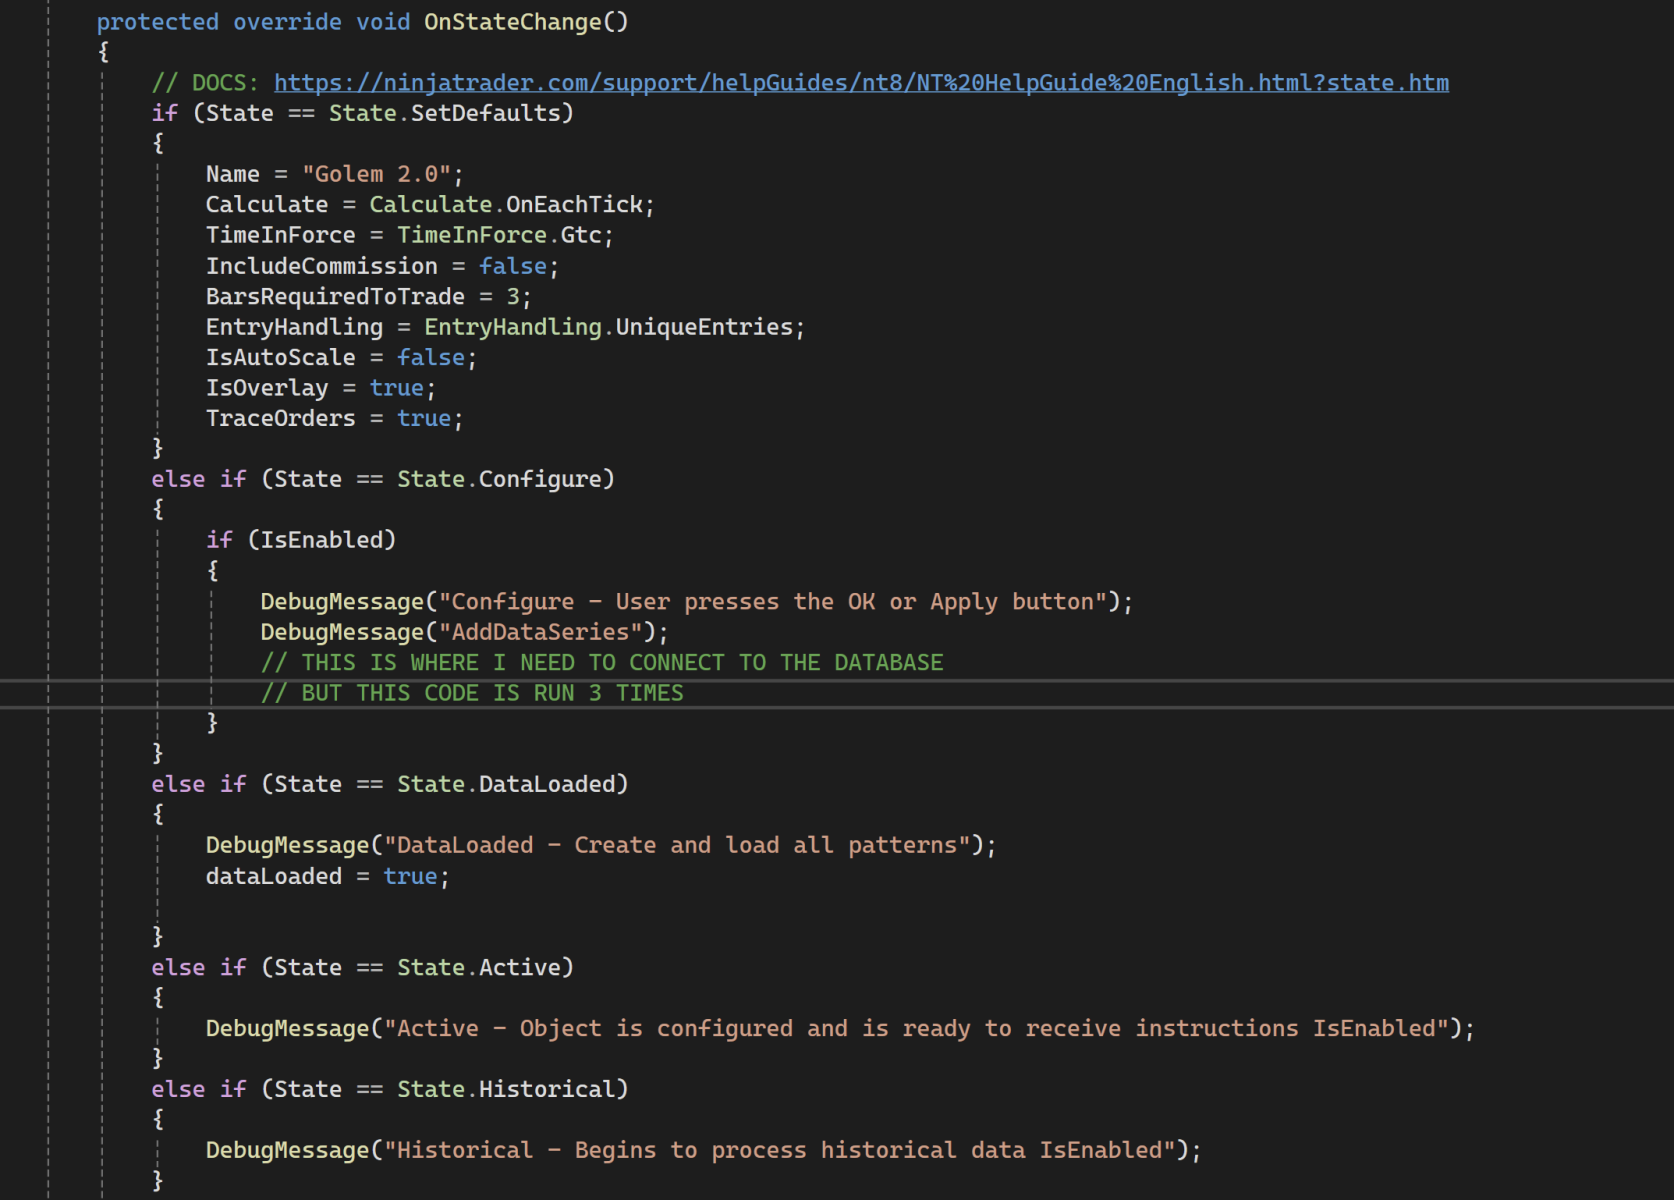
Task: Click the true value of IsOverlay
Action: click(396, 388)
